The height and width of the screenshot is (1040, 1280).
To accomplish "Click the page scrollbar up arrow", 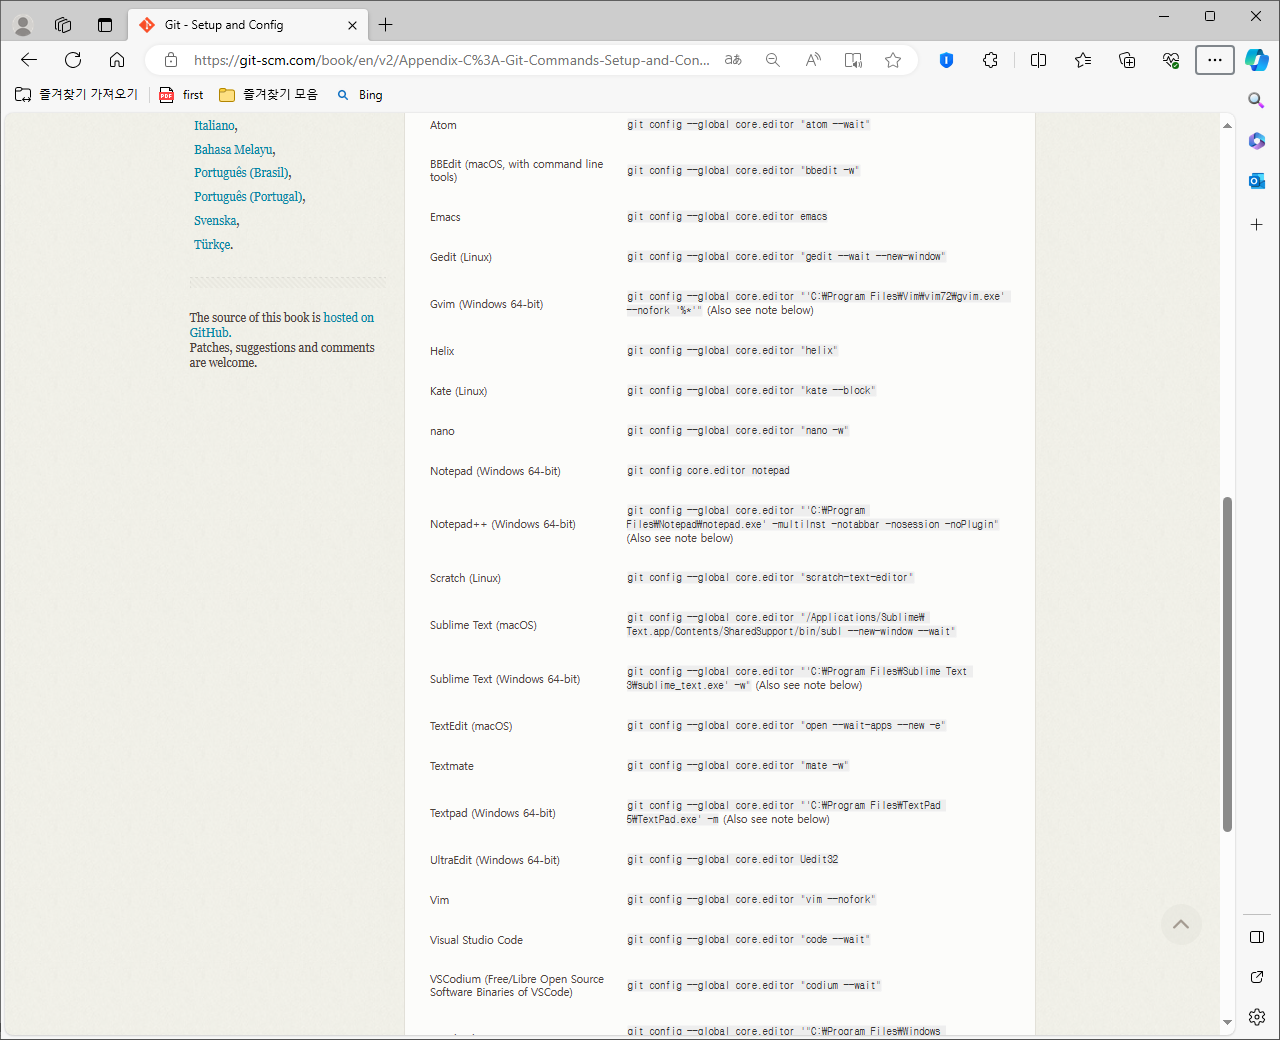I will coord(1227,125).
